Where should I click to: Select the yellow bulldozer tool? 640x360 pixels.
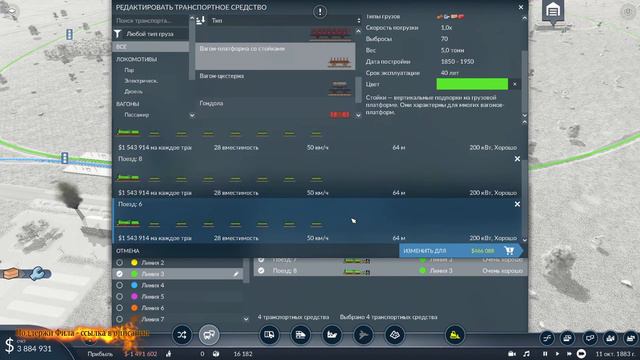tap(455, 335)
